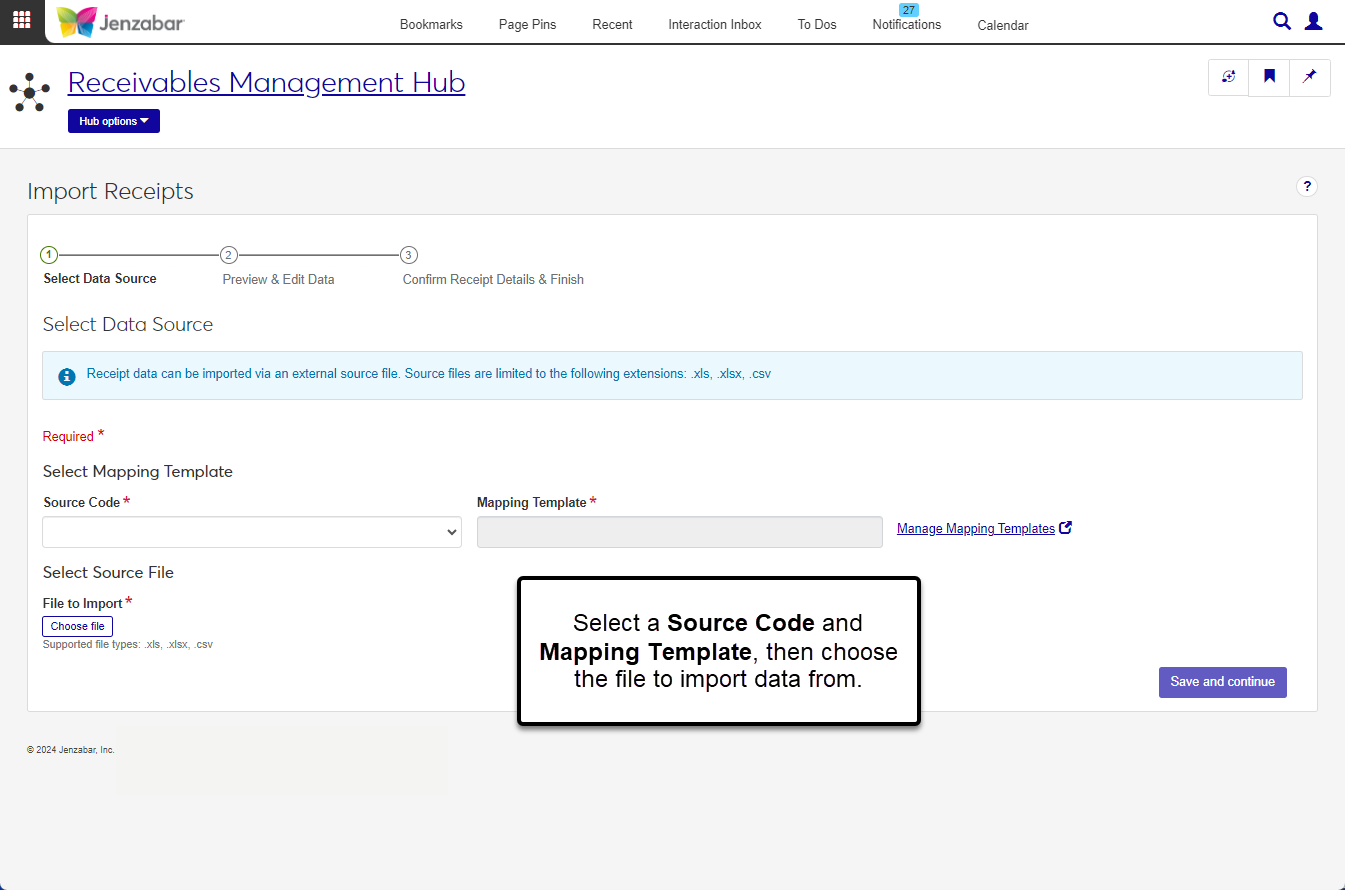Click the Mapping Template field
Image resolution: width=1345 pixels, height=890 pixels.
680,532
